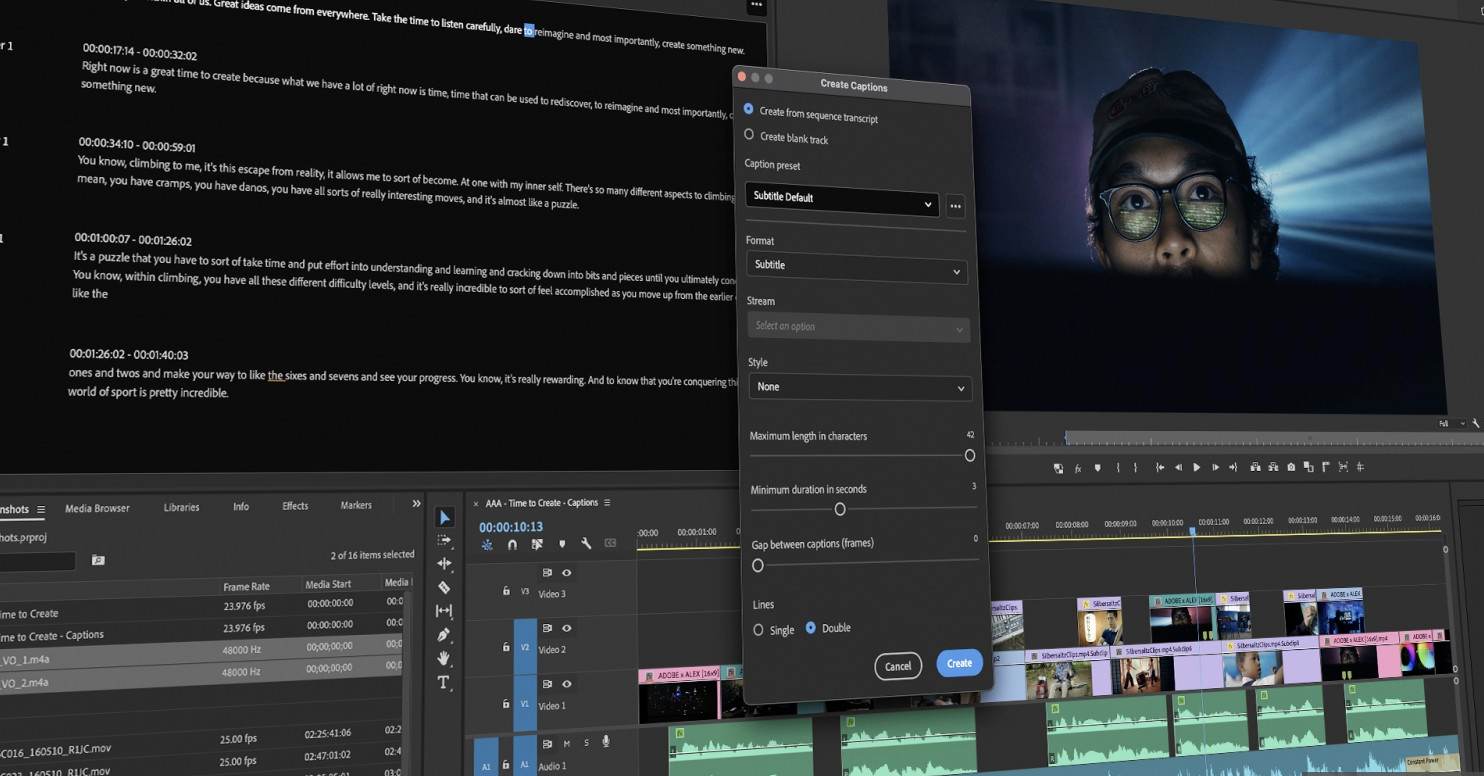
Task: Open the Media Browser tab
Action: (x=97, y=508)
